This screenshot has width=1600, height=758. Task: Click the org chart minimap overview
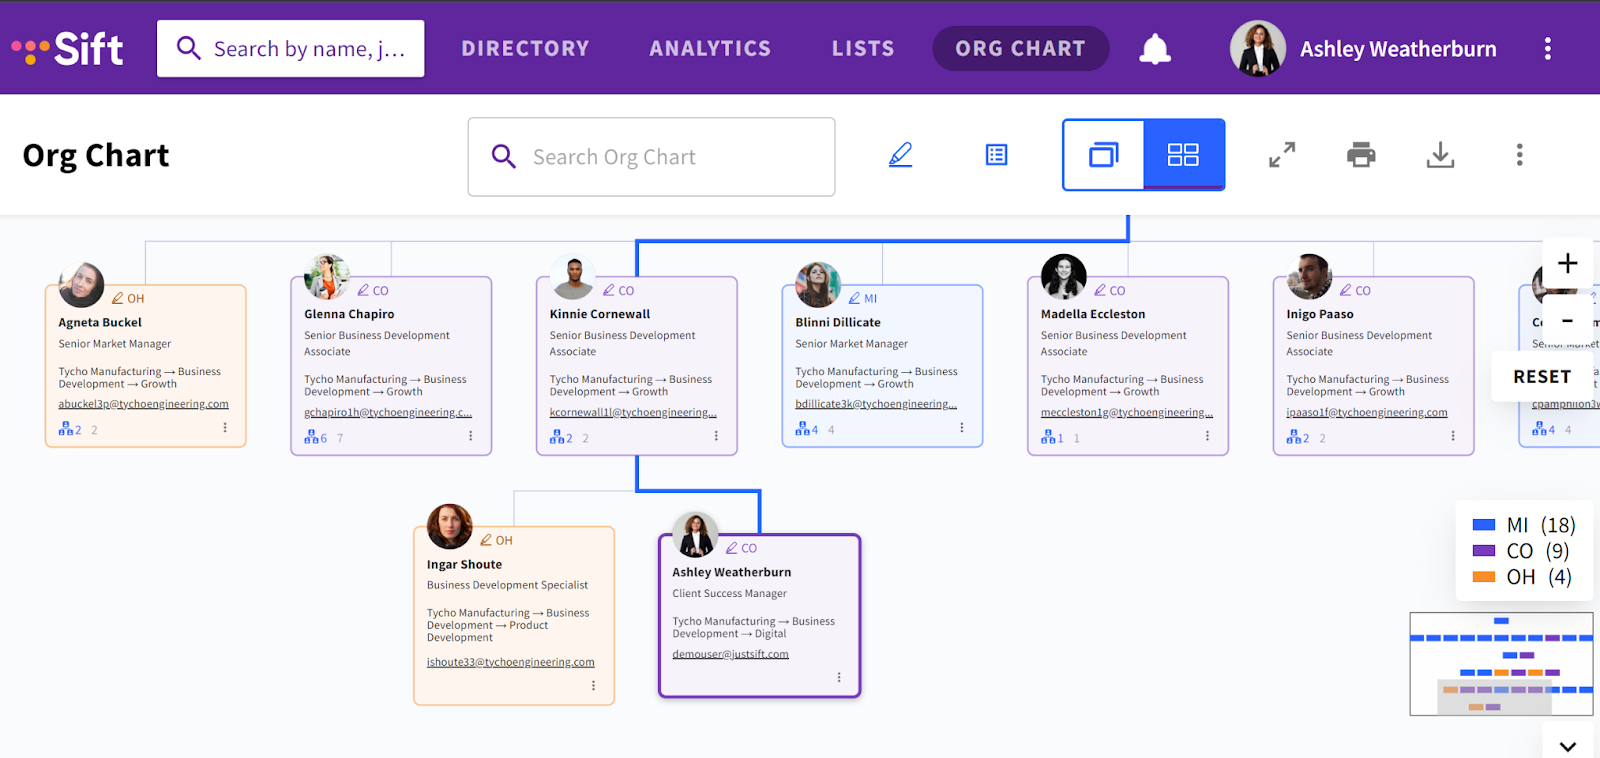click(x=1501, y=664)
